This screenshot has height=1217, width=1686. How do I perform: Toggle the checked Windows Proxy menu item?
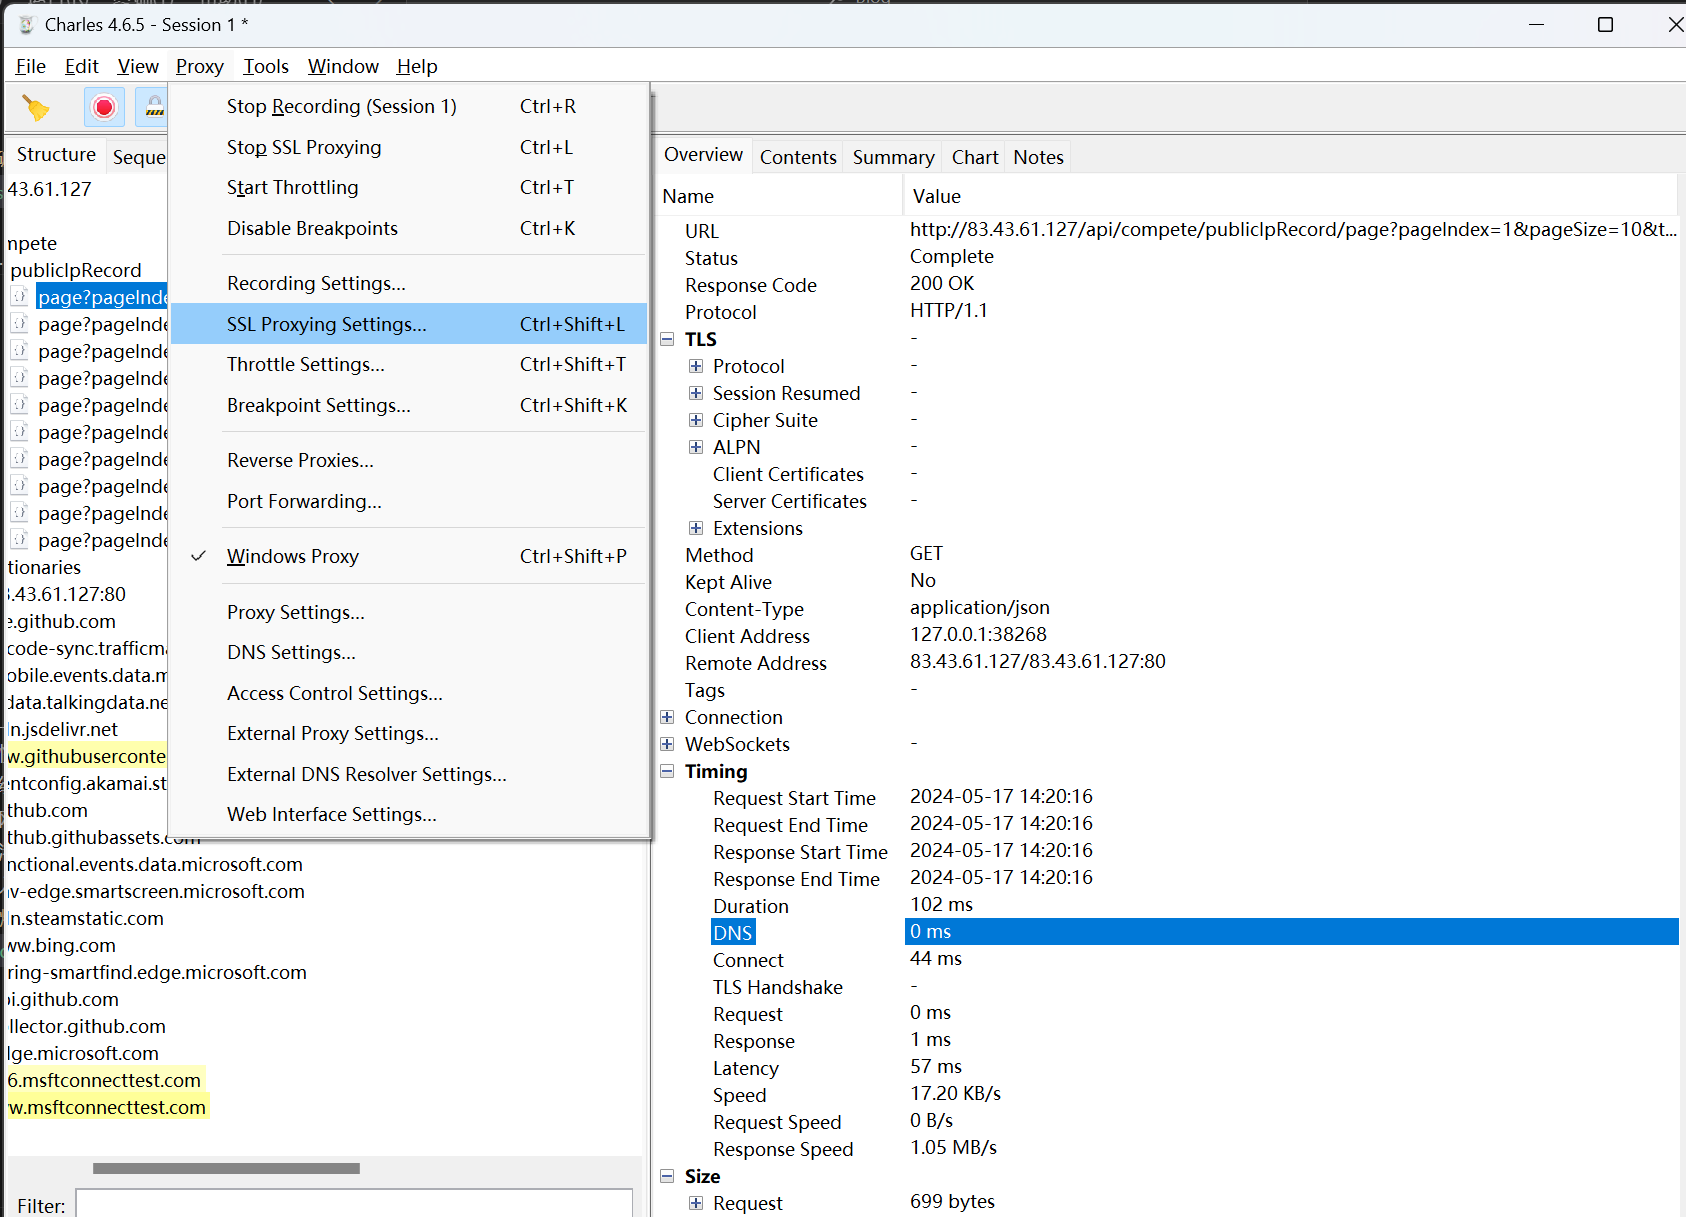(x=410, y=556)
